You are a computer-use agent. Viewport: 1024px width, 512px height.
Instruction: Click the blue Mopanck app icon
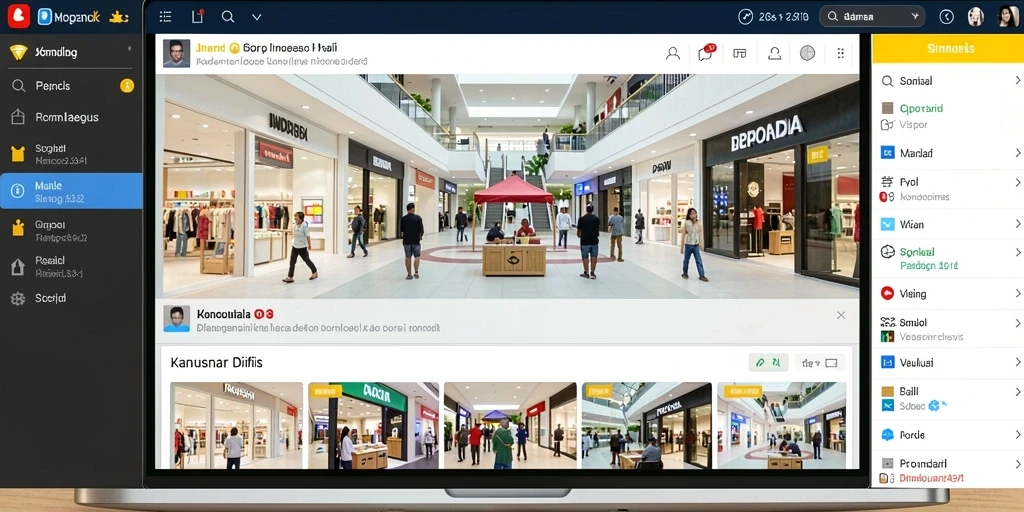pyautogui.click(x=45, y=18)
